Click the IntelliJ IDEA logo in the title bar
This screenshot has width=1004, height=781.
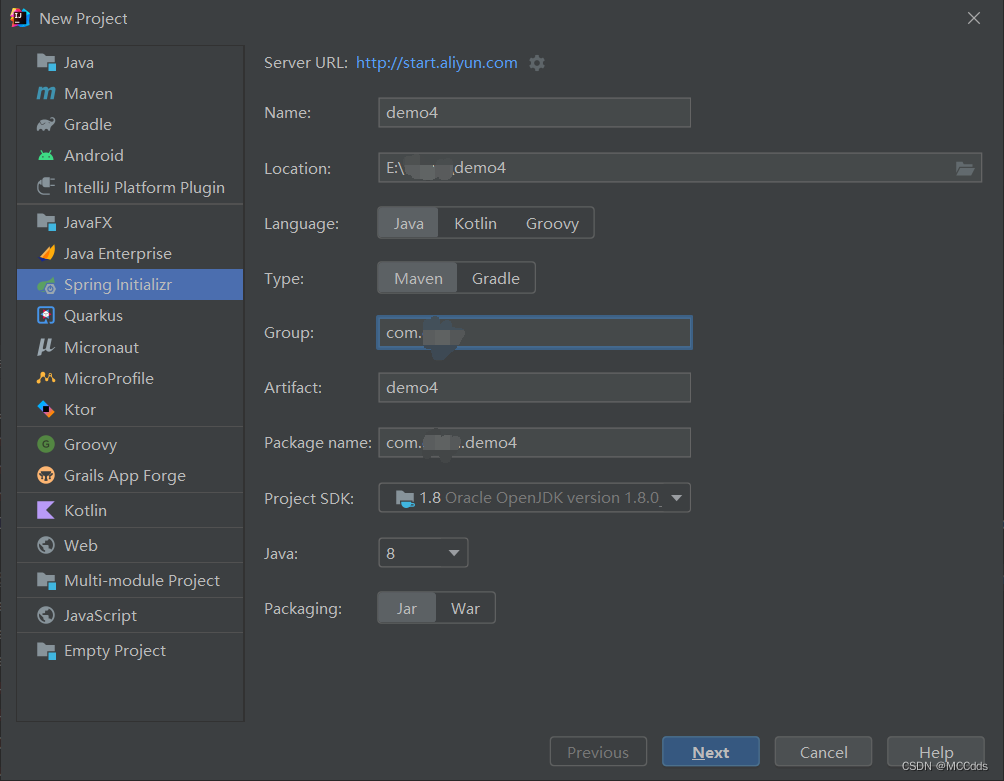pyautogui.click(x=20, y=18)
